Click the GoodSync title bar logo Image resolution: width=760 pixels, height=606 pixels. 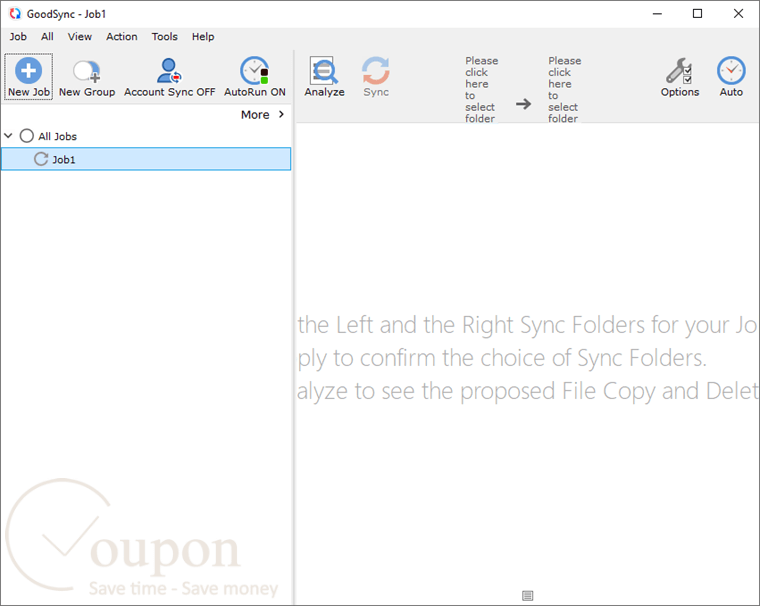pyautogui.click(x=15, y=14)
